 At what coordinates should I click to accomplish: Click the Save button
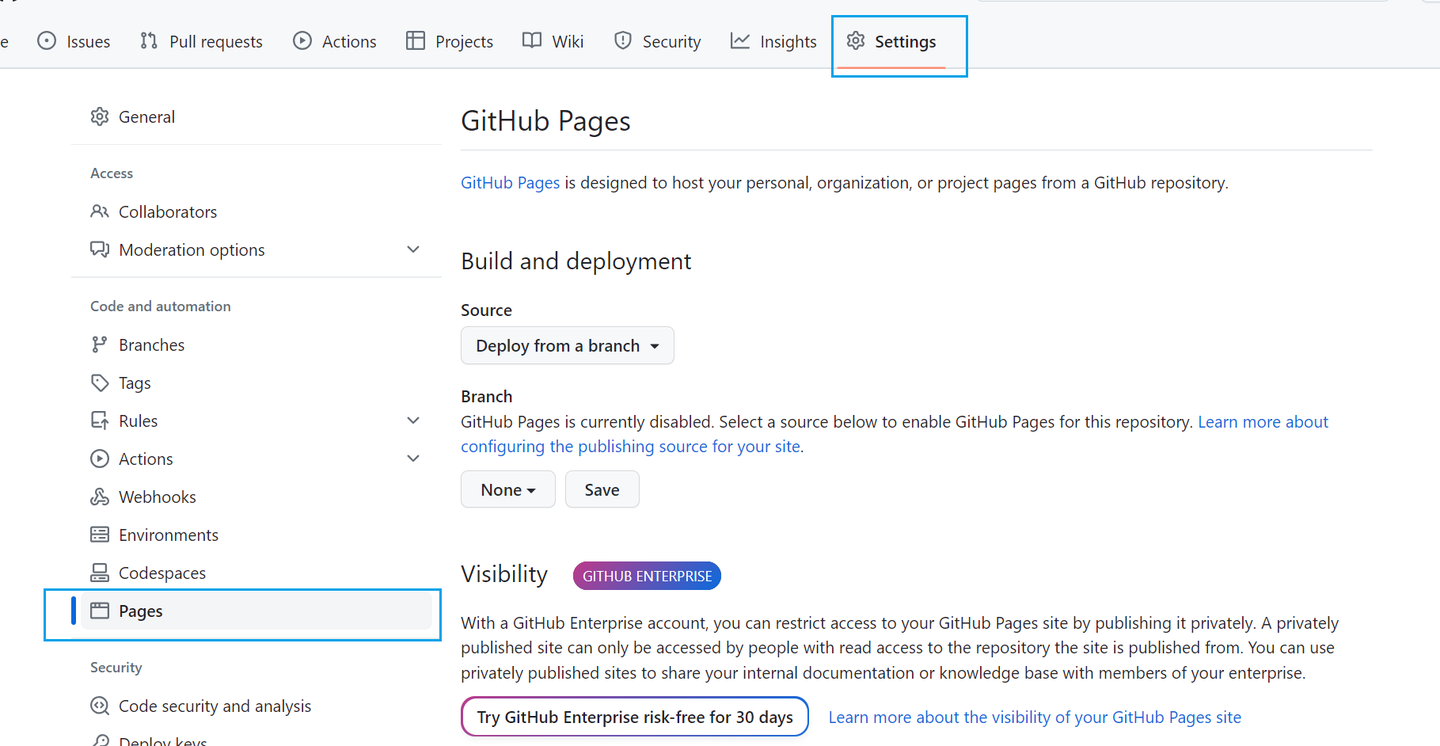coord(602,489)
